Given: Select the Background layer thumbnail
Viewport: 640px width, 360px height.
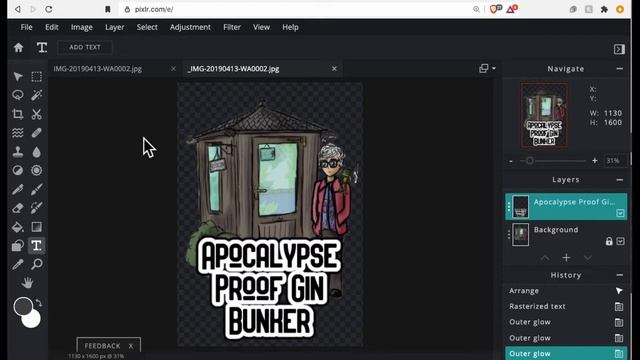Looking at the screenshot, I should click(520, 235).
